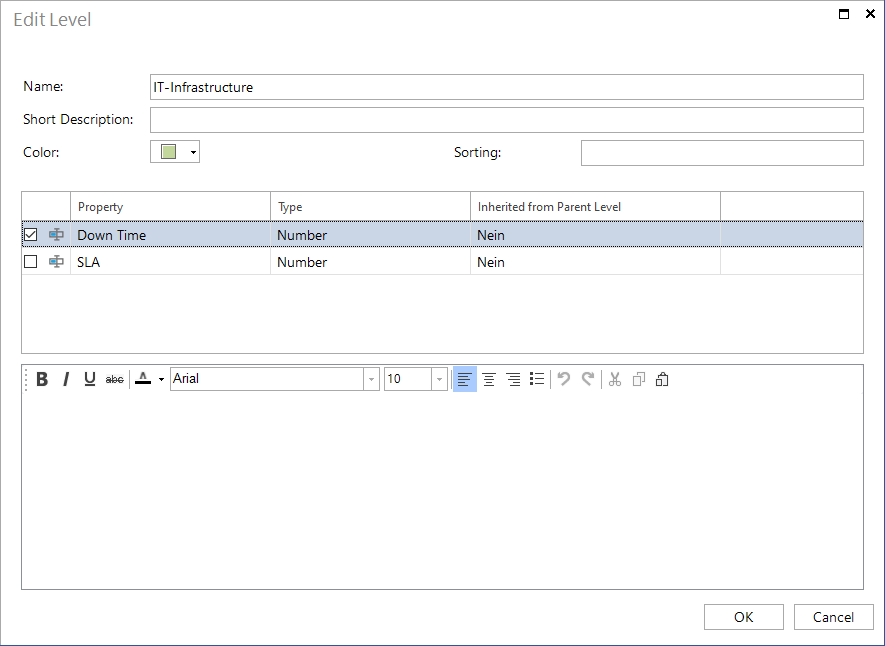Click the Sorting input field
Screen dimensions: 885x646
[722, 153]
